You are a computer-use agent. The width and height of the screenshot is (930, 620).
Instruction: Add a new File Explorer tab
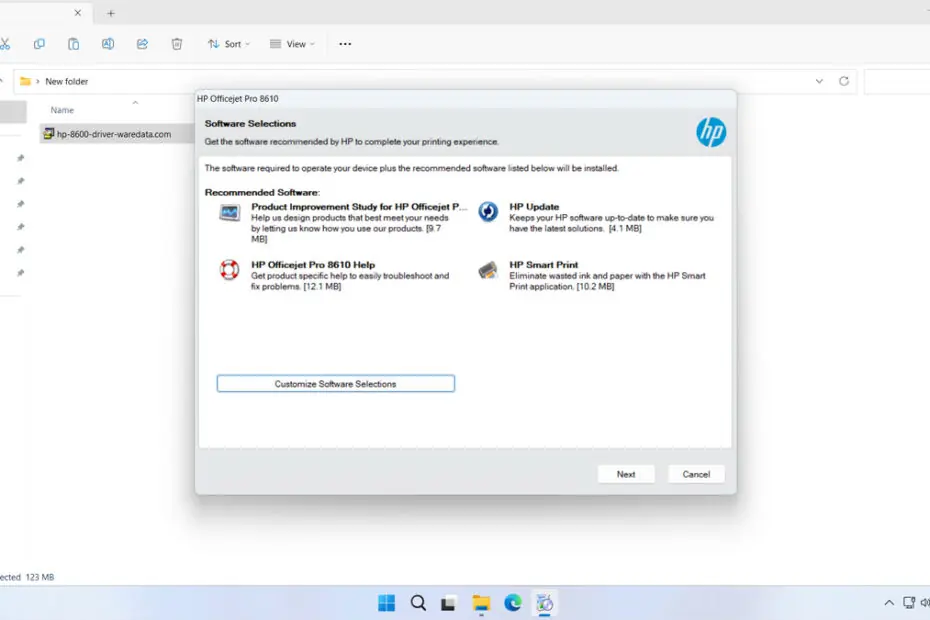111,13
